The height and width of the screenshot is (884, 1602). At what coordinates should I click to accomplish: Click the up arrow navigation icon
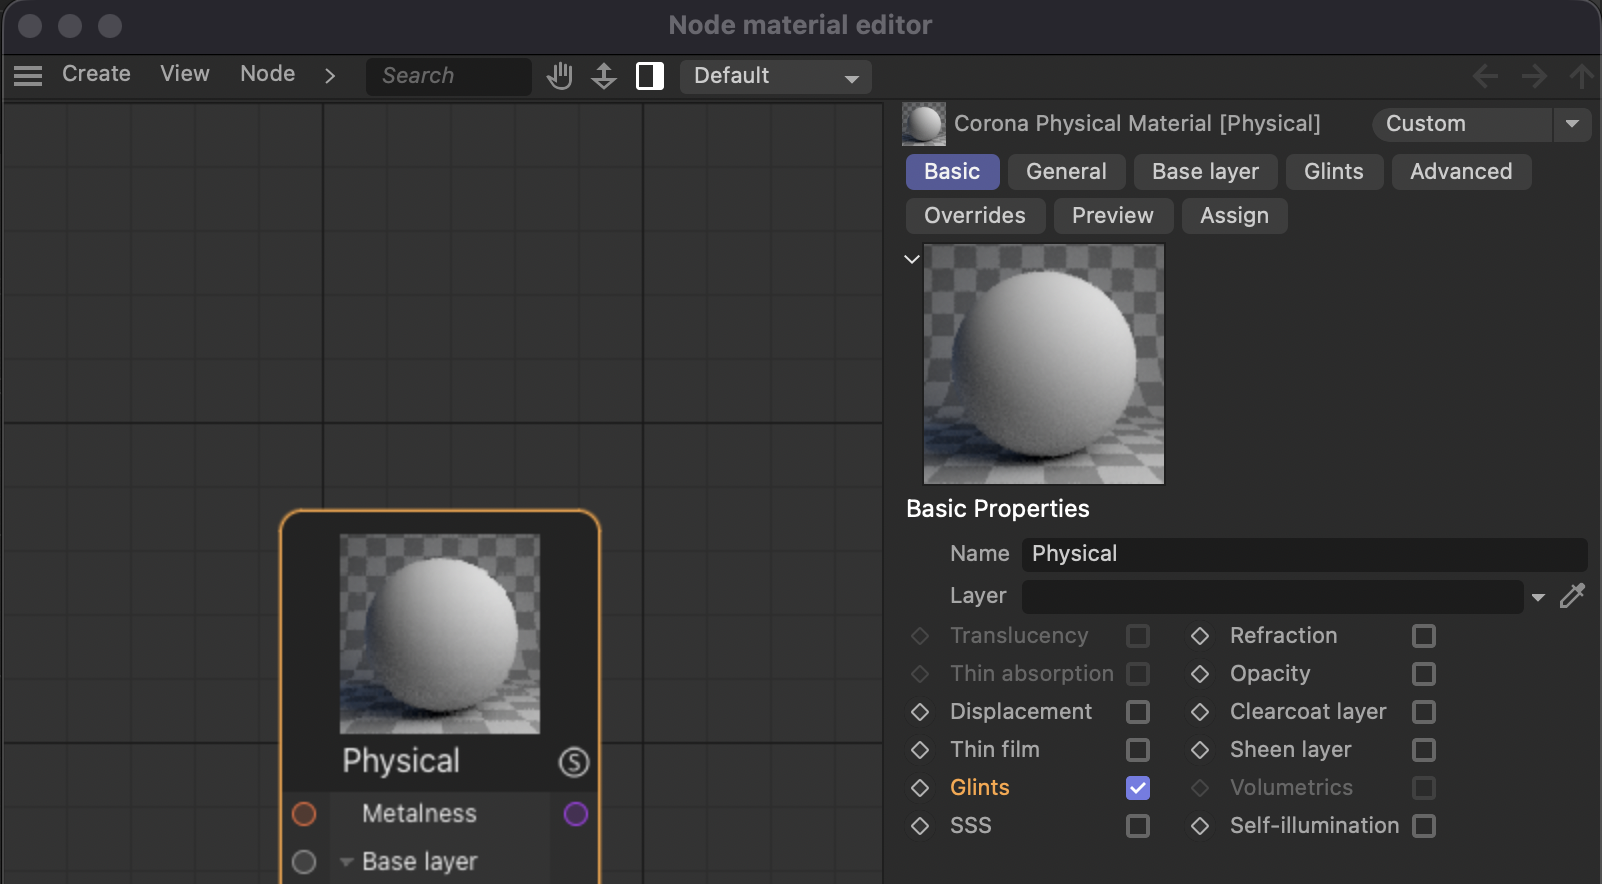point(1581,76)
